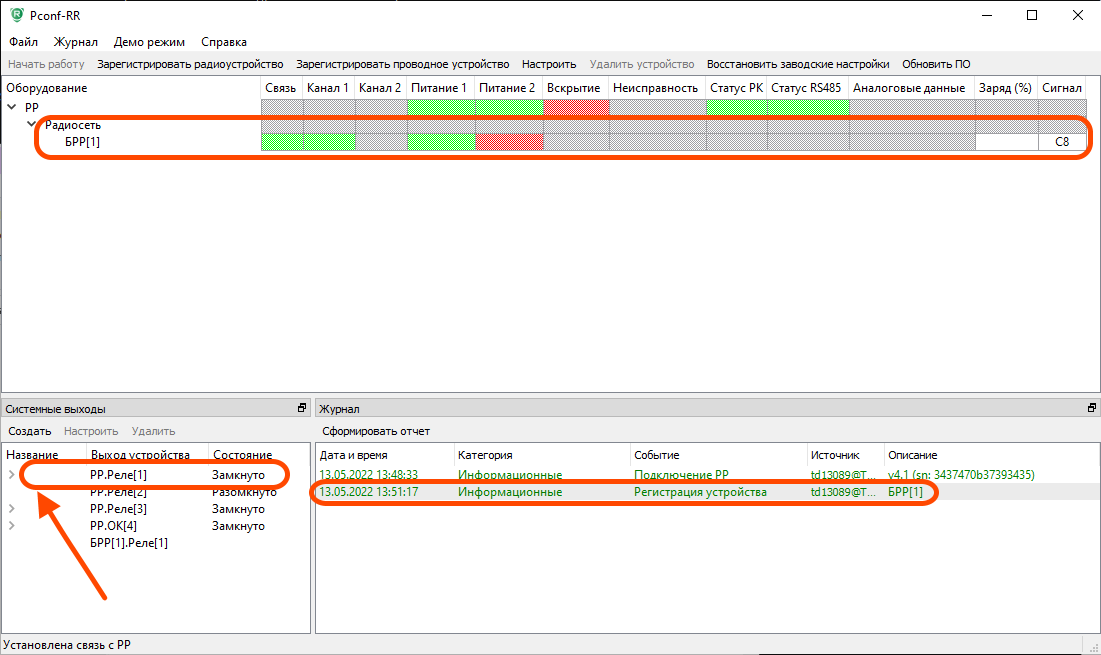The image size is (1101, 655).
Task: Click Сформировать отчет in journal panel
Action: pos(376,431)
